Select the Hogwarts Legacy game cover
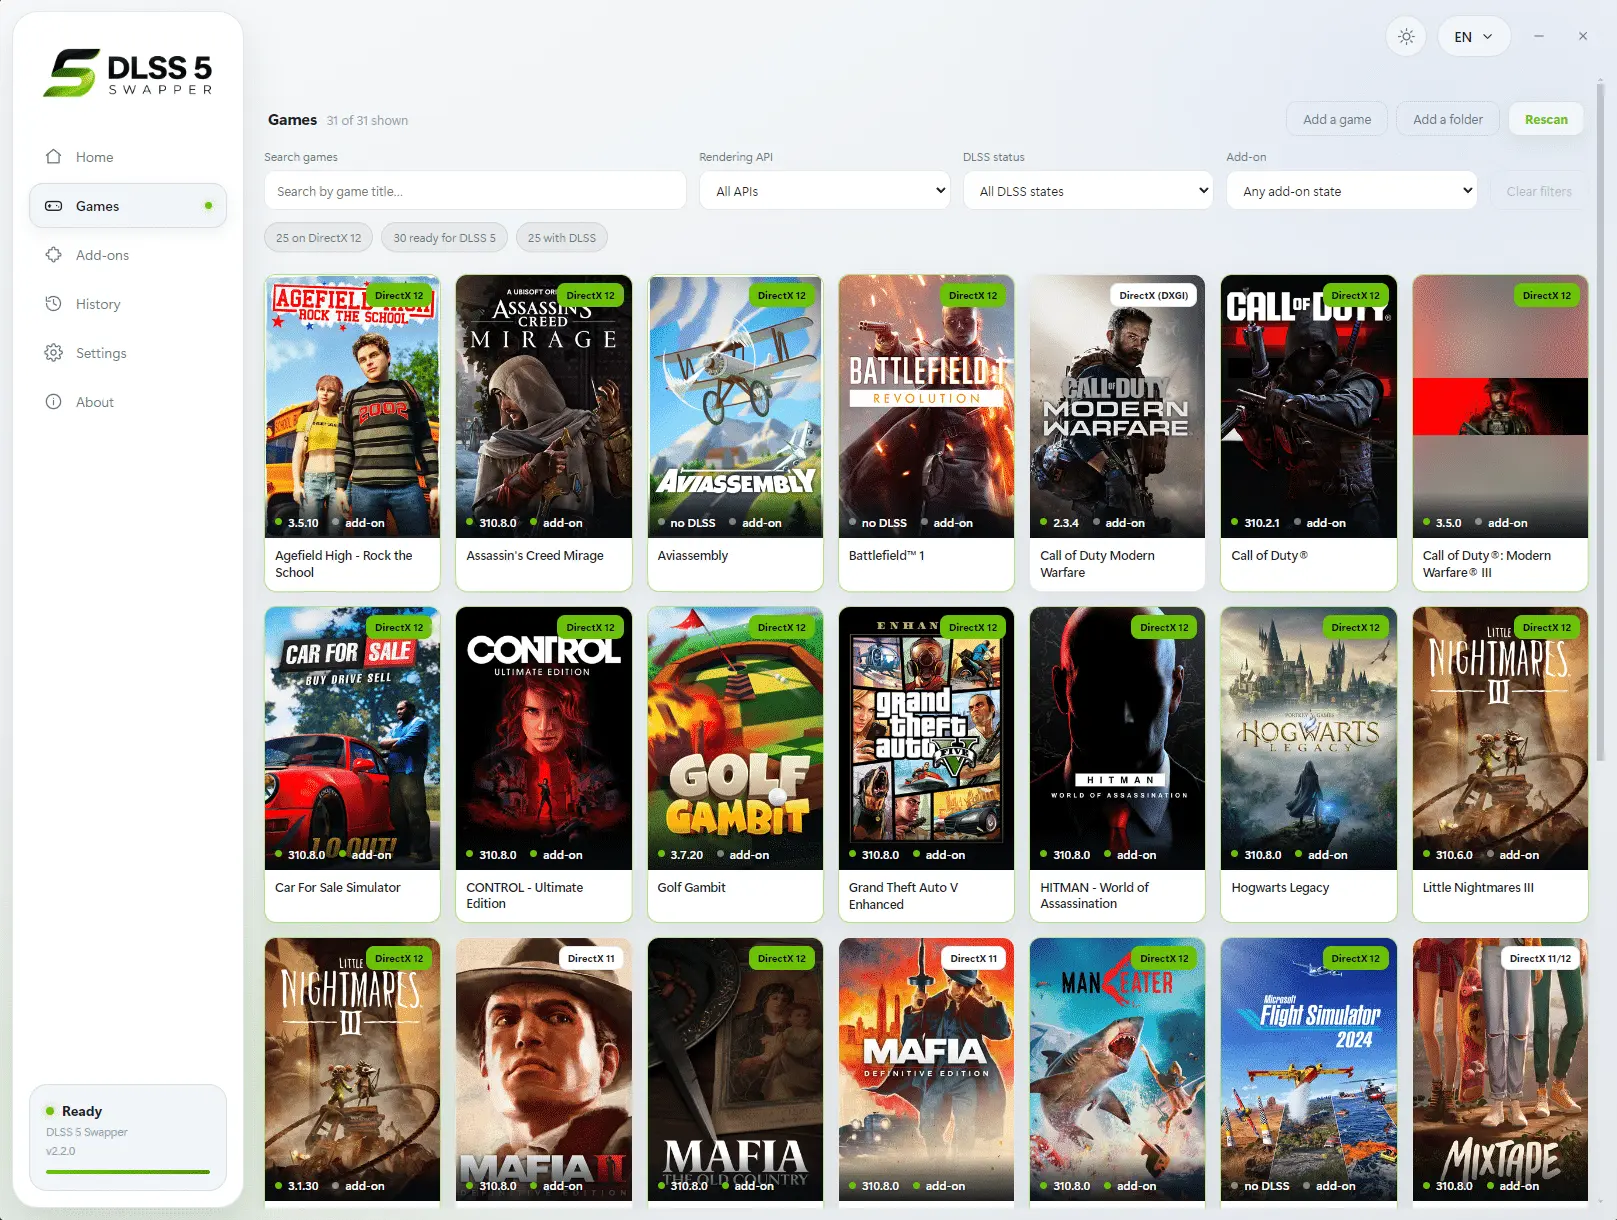 click(1308, 738)
